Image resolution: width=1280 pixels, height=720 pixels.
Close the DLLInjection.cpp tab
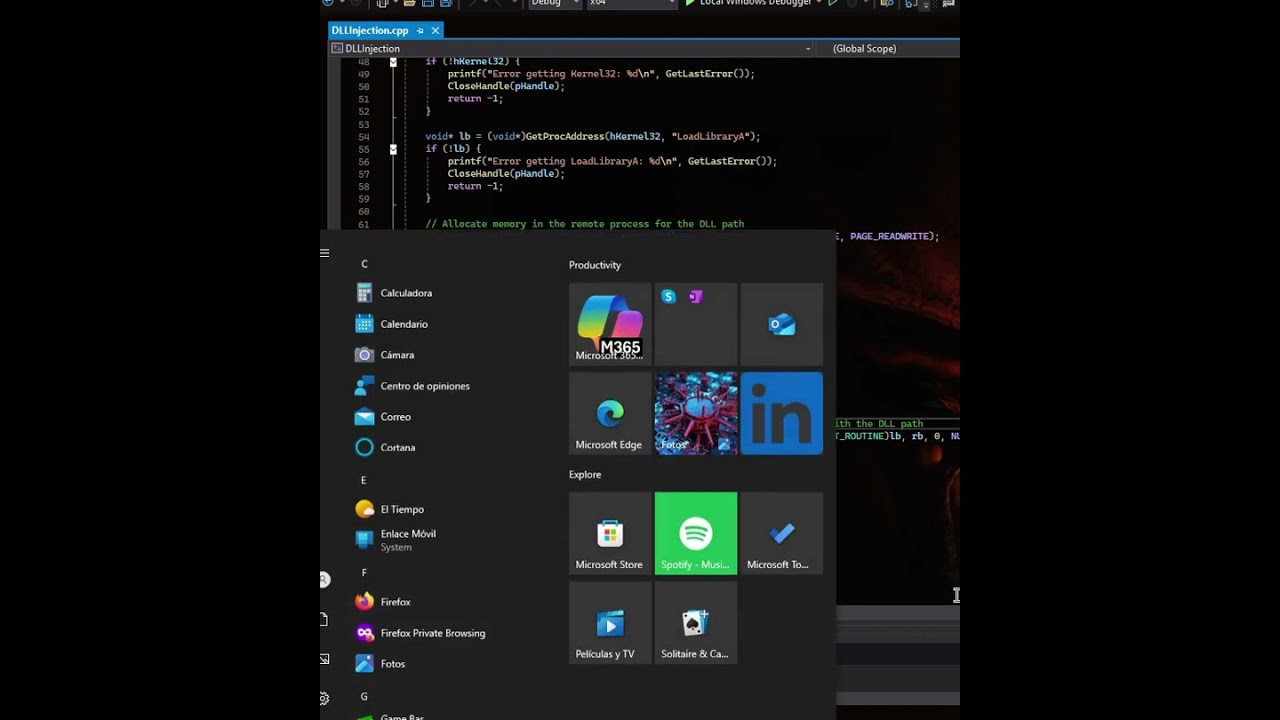[436, 31]
